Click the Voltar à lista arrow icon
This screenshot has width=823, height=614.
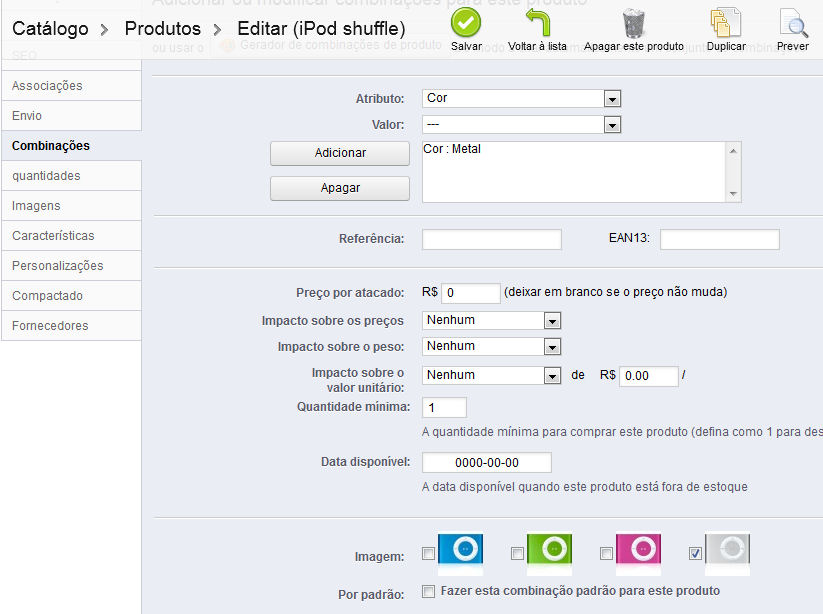(537, 22)
